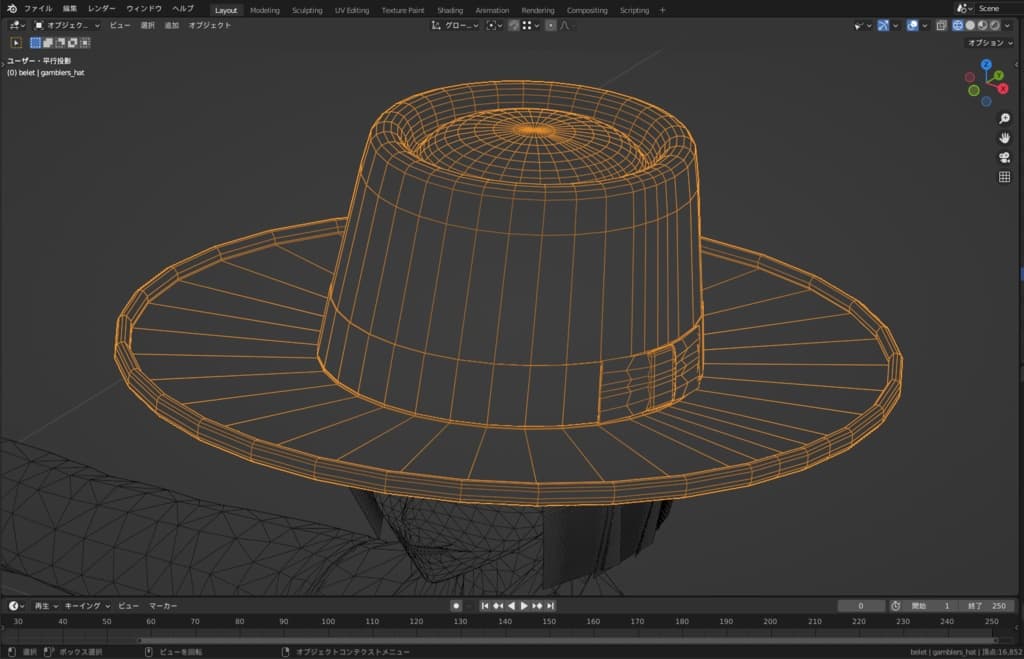This screenshot has height=659, width=1024.
Task: Click the play animation button
Action: [x=524, y=606]
